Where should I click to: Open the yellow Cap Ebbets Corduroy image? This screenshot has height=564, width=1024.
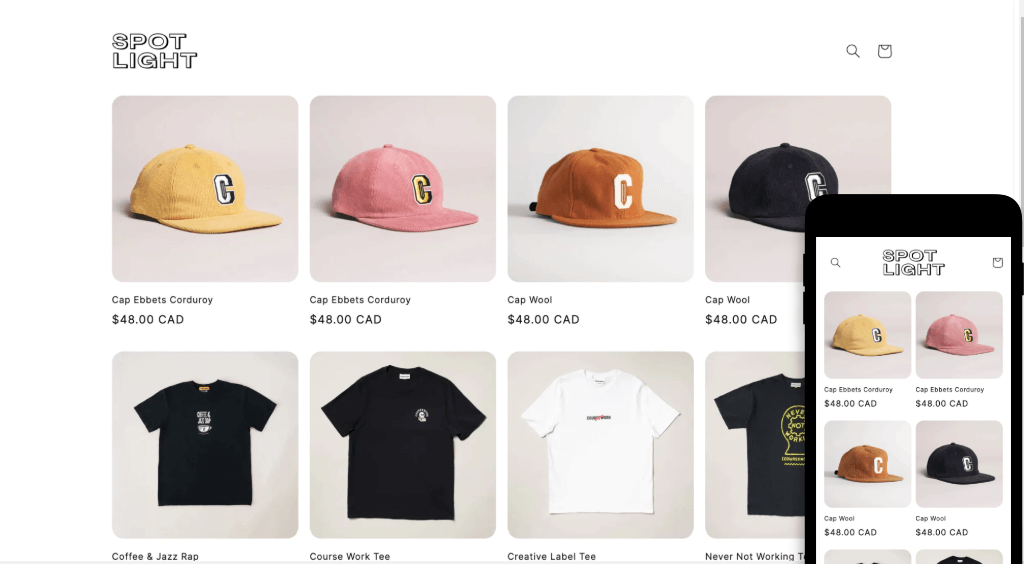(205, 189)
